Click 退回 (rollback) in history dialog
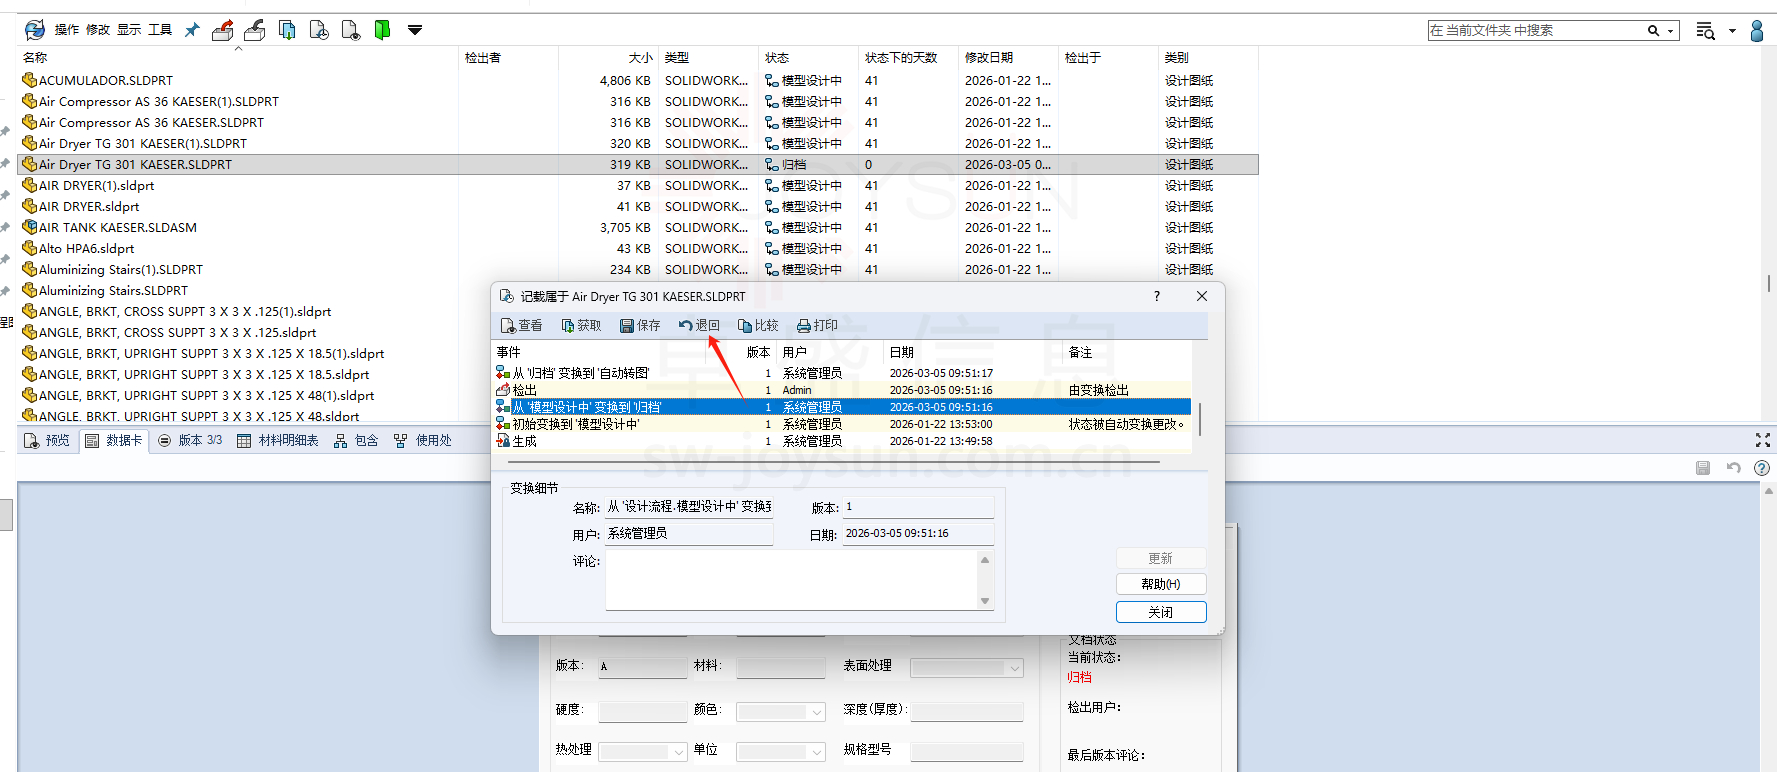The height and width of the screenshot is (772, 1777). click(699, 325)
